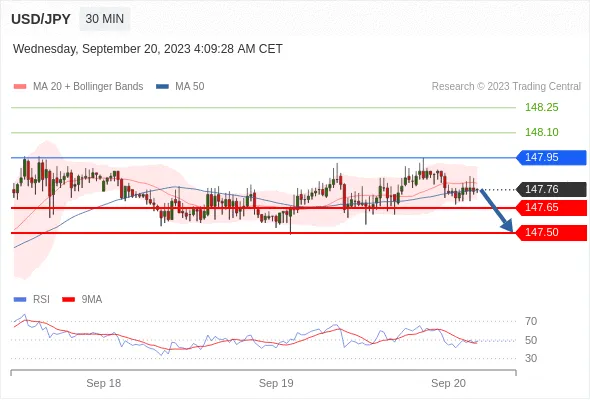Click the USD/JPY pair title
Screen dimensions: 590x400
click(x=41, y=19)
